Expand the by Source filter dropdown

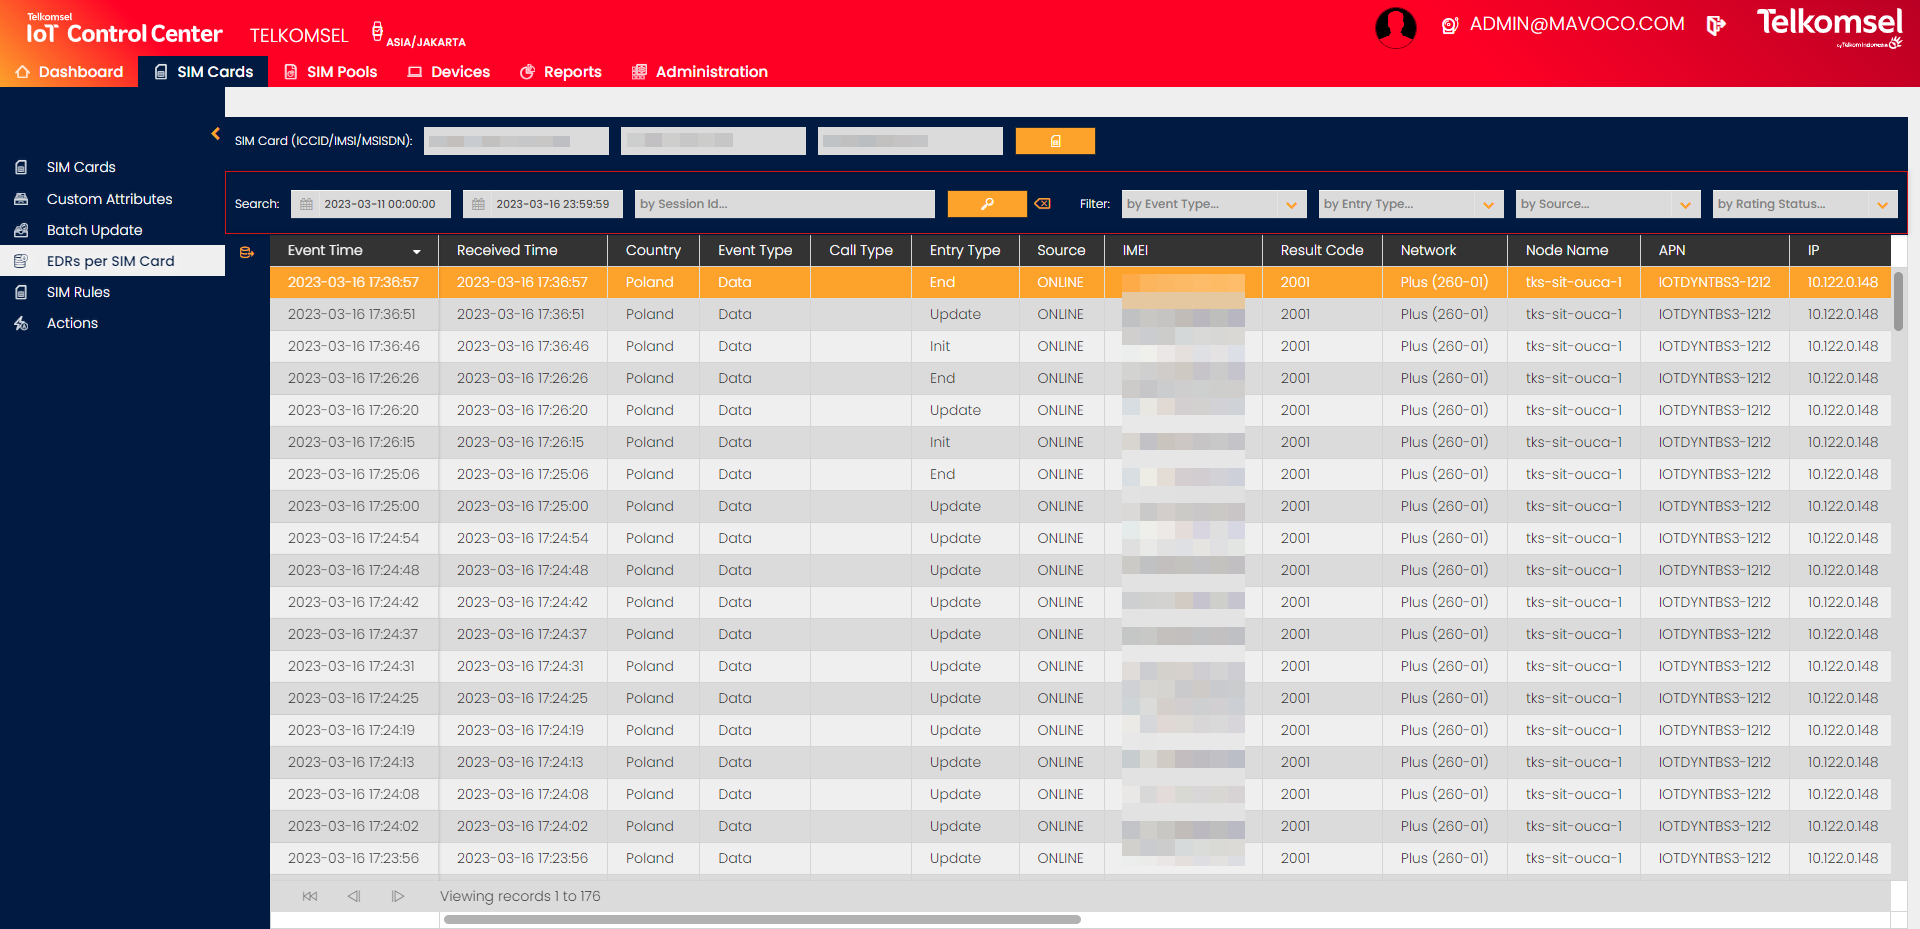tap(1685, 205)
